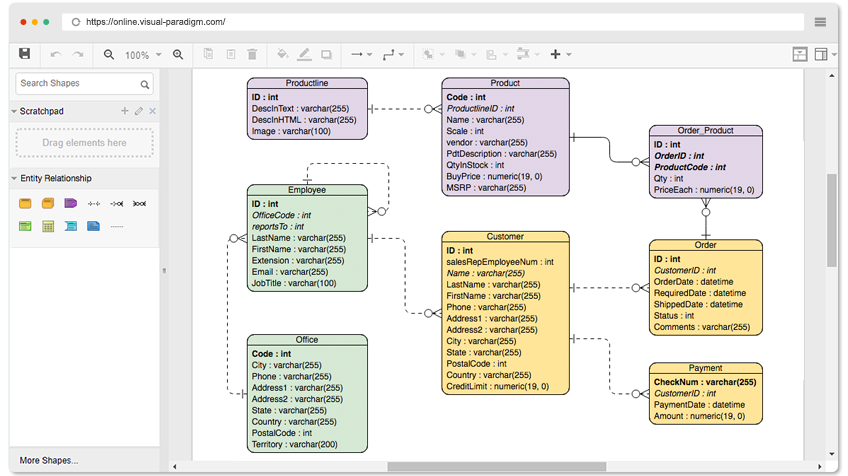Click the Paste icon in toolbar
Viewport: 848px width, 476px height.
(x=231, y=54)
